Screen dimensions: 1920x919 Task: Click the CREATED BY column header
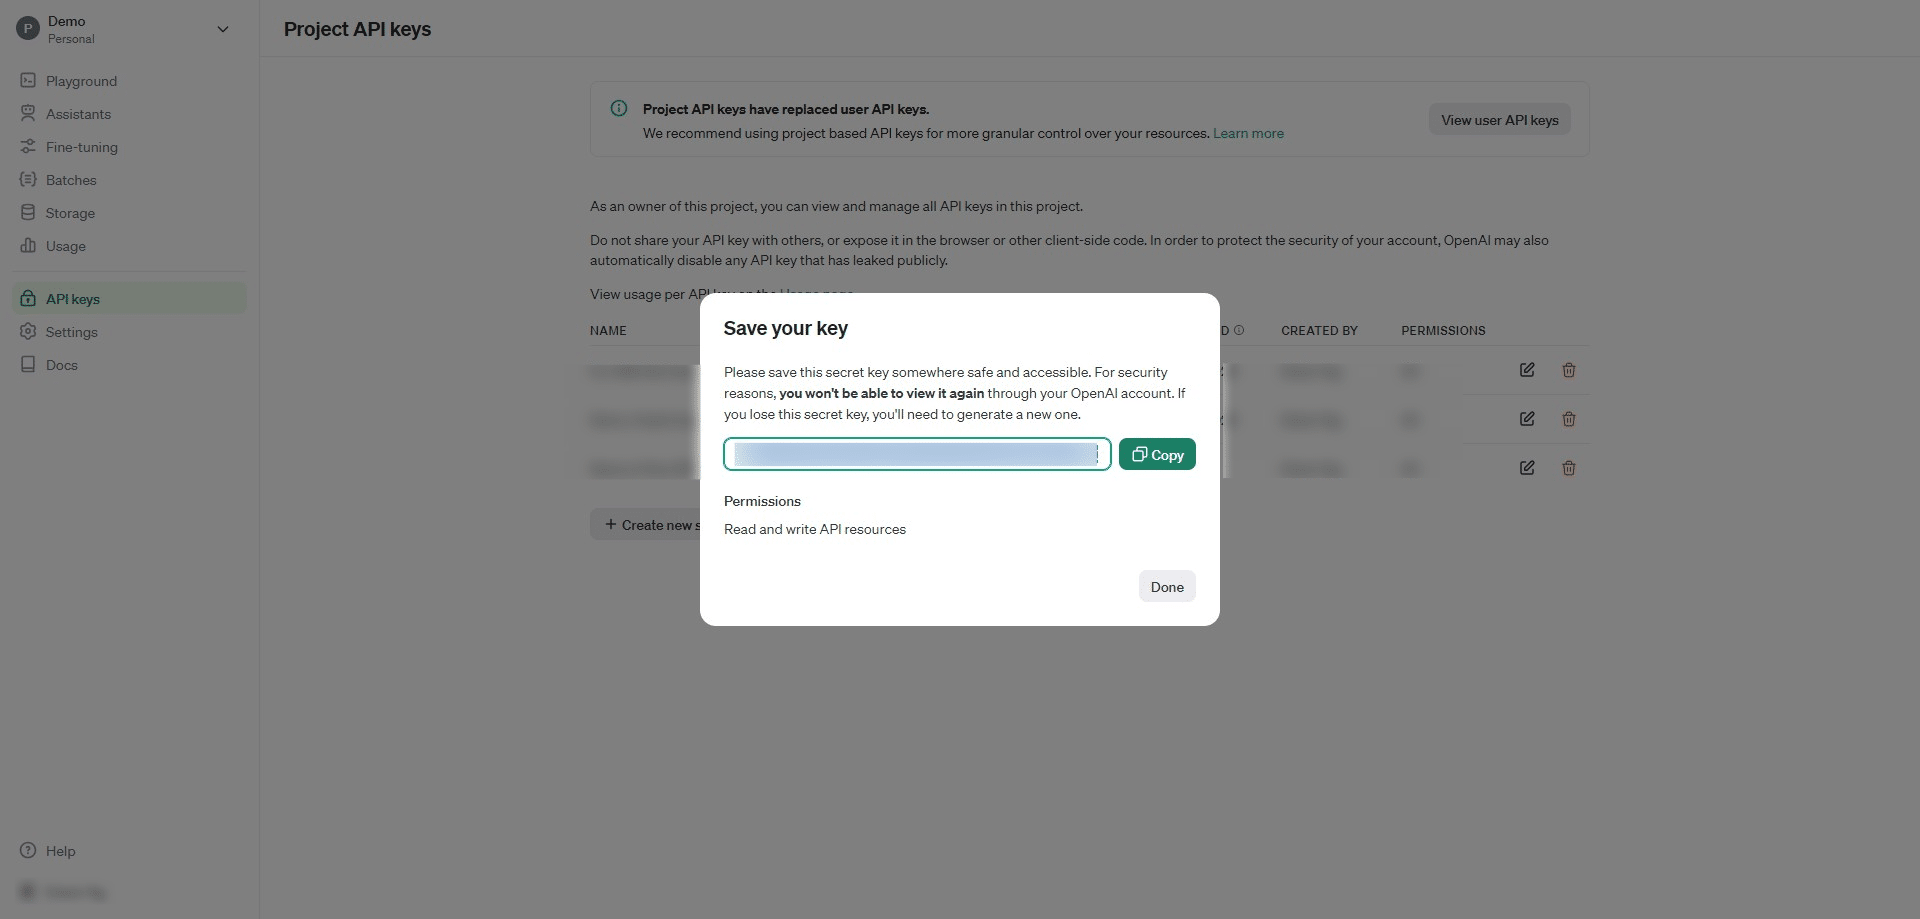point(1319,331)
